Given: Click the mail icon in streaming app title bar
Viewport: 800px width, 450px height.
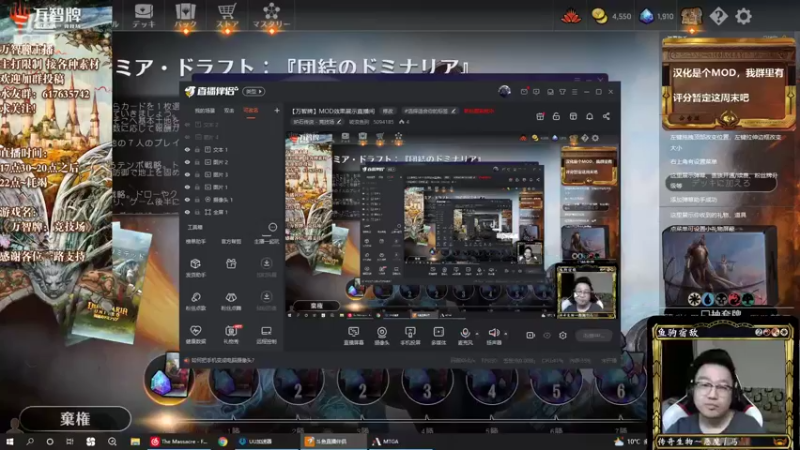Looking at the screenshot, I should 524,92.
